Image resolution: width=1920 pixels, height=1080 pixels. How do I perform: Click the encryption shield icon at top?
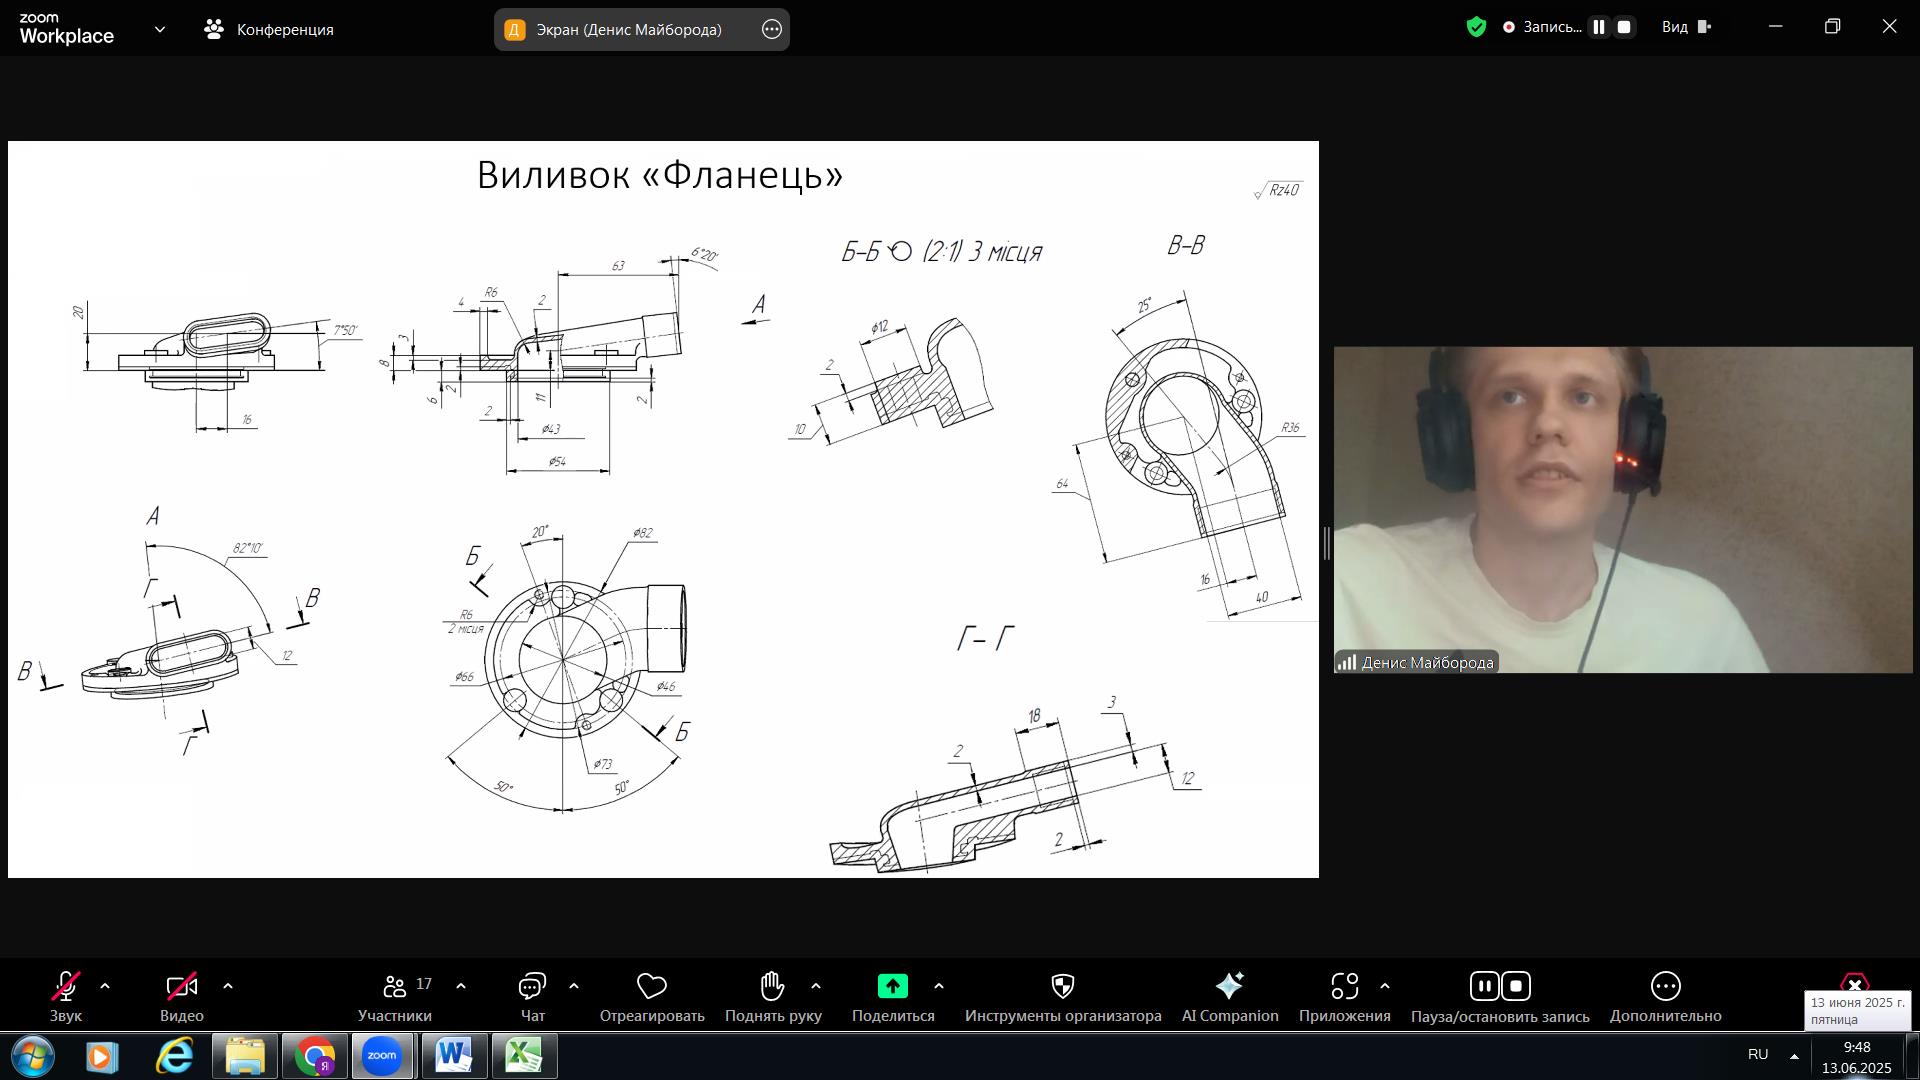click(1476, 27)
